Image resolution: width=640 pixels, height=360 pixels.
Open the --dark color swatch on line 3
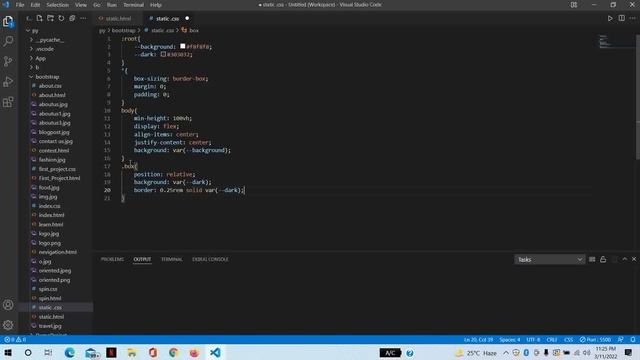163,54
